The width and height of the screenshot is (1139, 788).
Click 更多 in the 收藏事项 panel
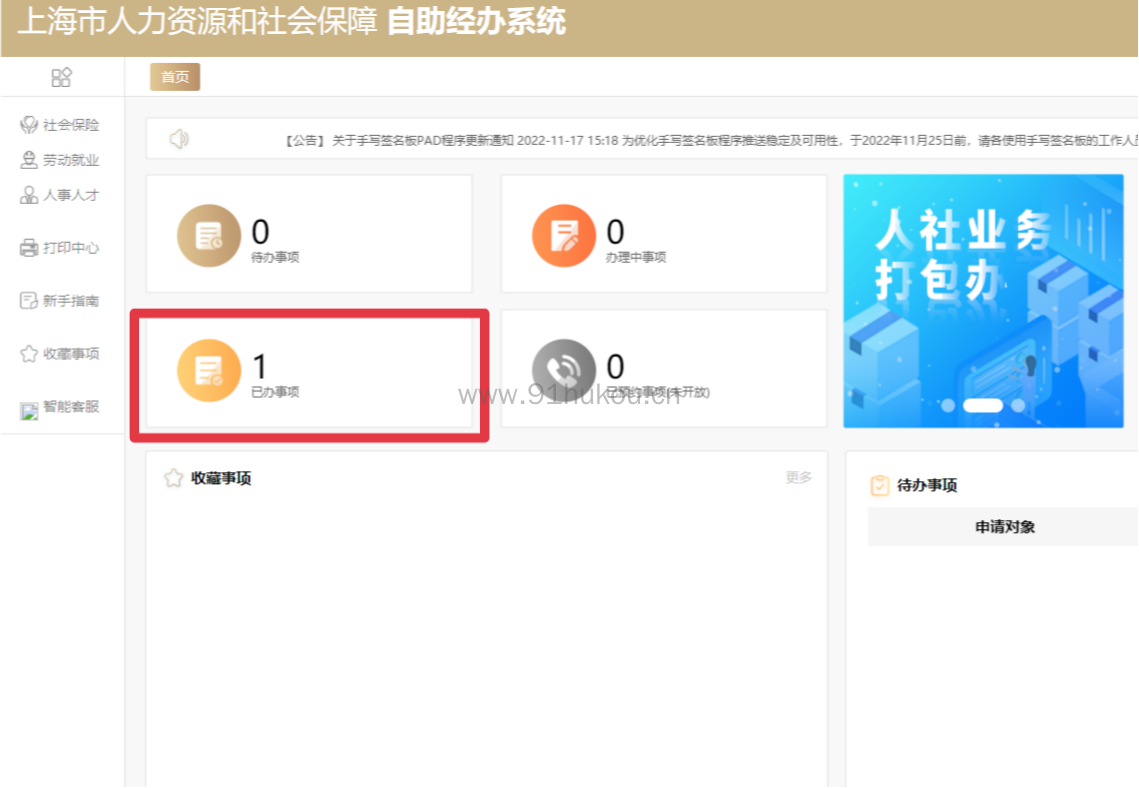tap(798, 478)
